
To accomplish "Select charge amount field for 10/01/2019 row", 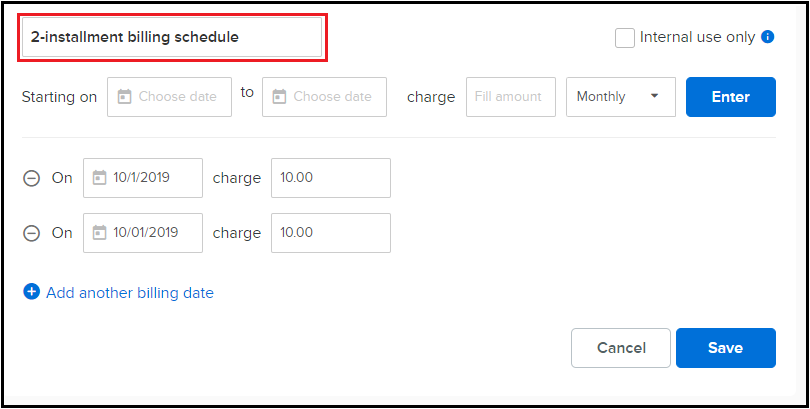I will point(331,233).
